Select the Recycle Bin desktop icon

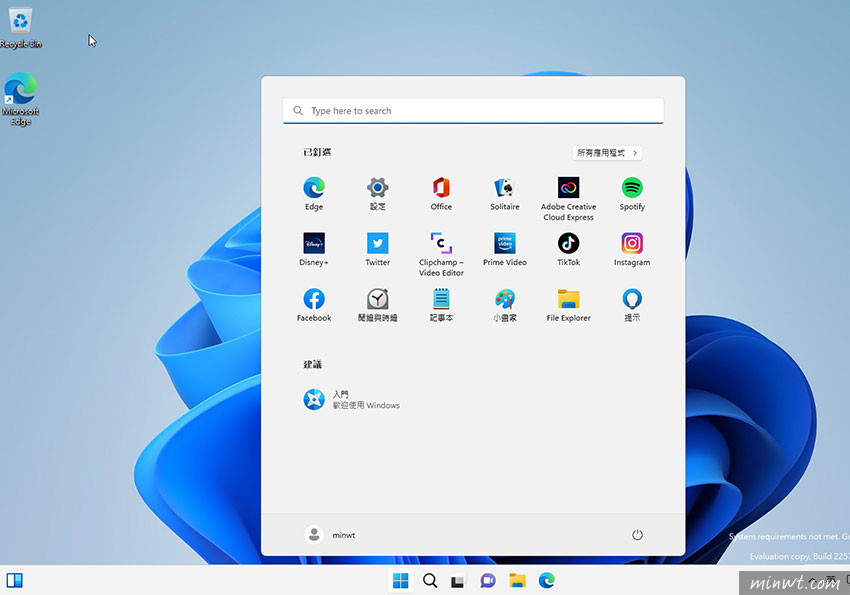click(21, 27)
